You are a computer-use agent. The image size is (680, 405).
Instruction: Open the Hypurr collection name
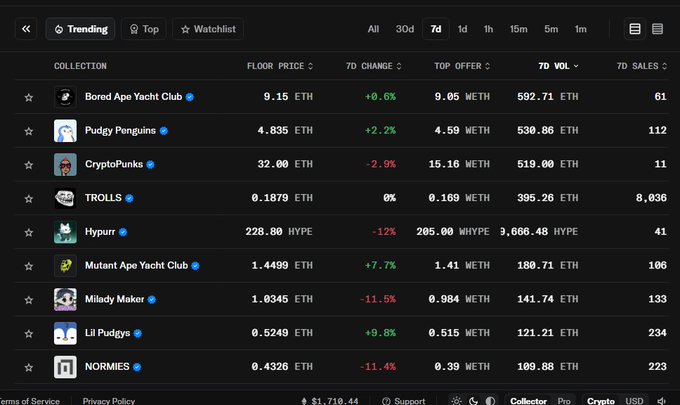(x=100, y=232)
